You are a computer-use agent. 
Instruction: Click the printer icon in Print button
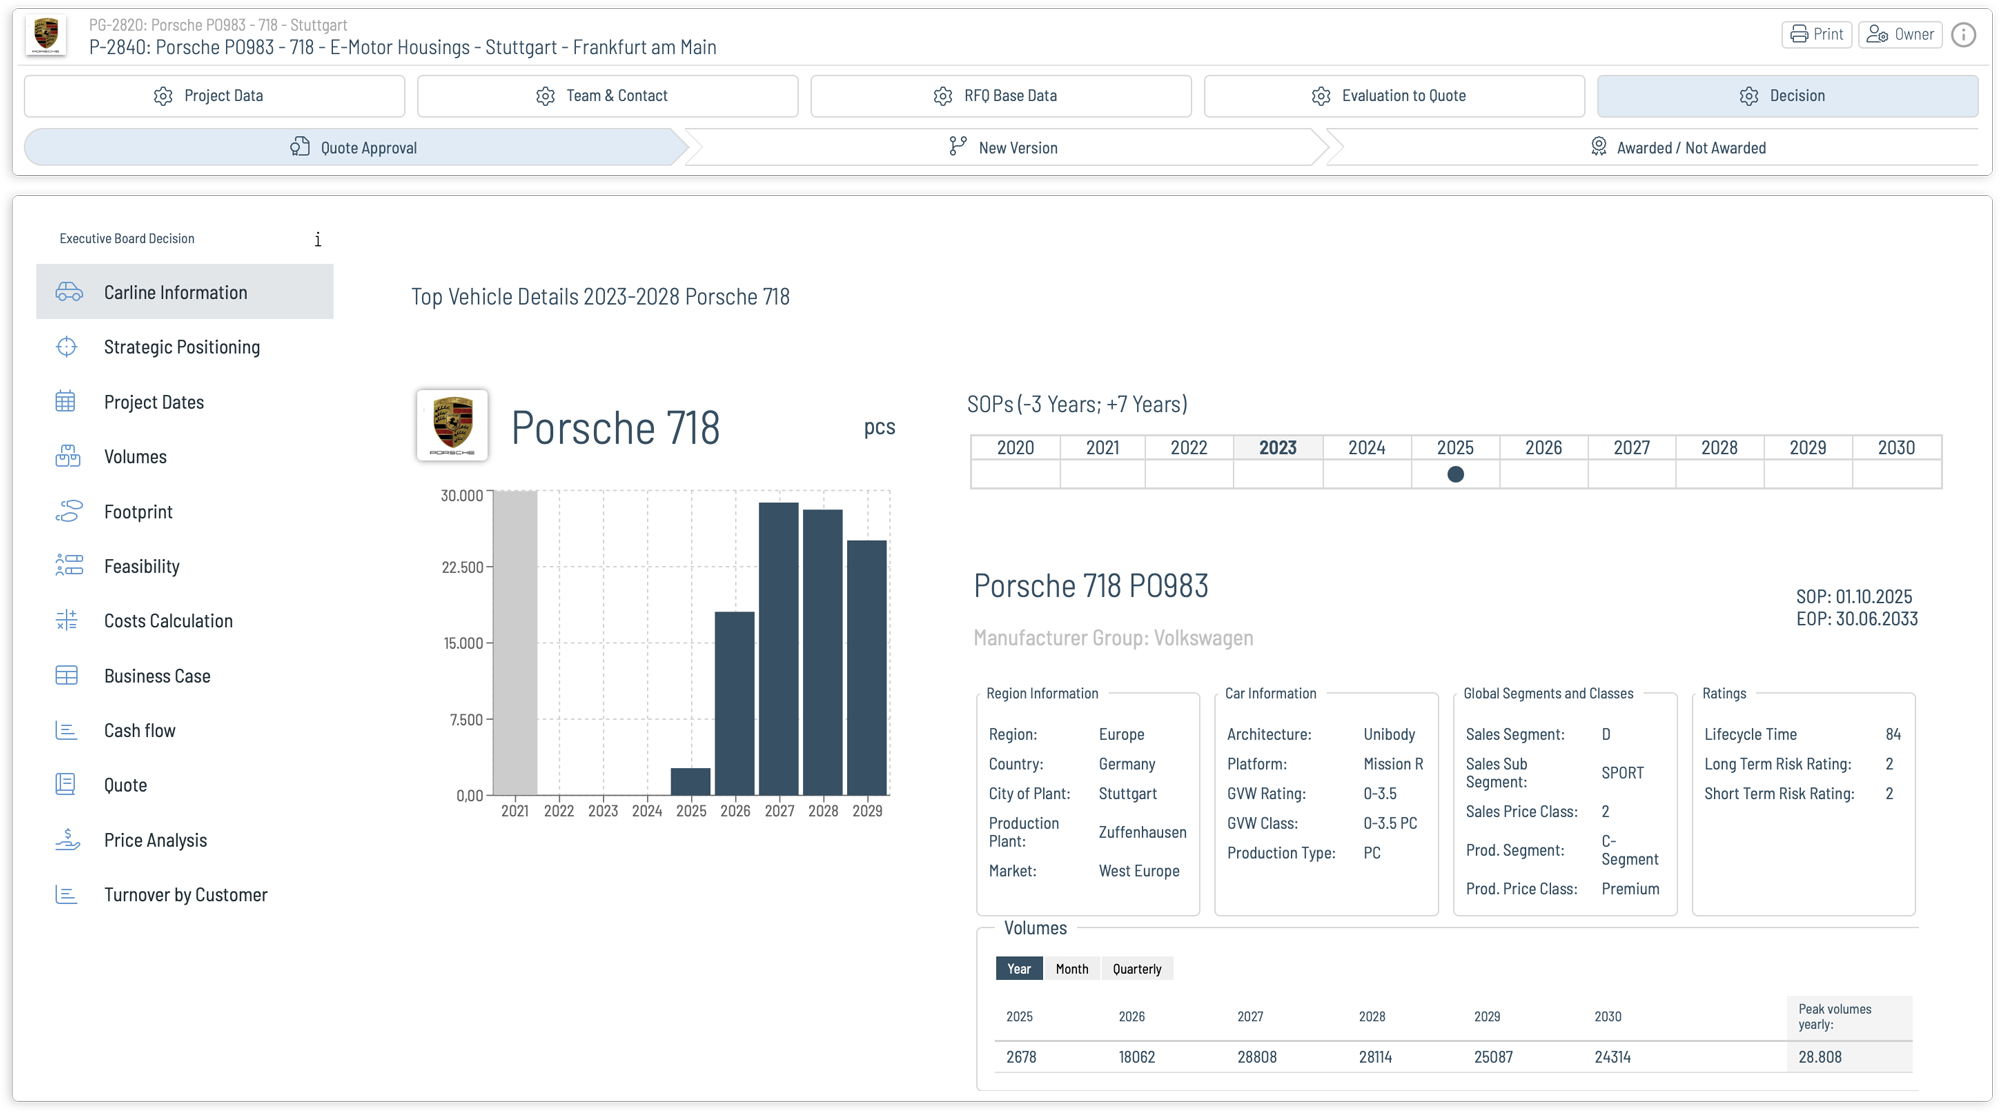click(x=1799, y=34)
